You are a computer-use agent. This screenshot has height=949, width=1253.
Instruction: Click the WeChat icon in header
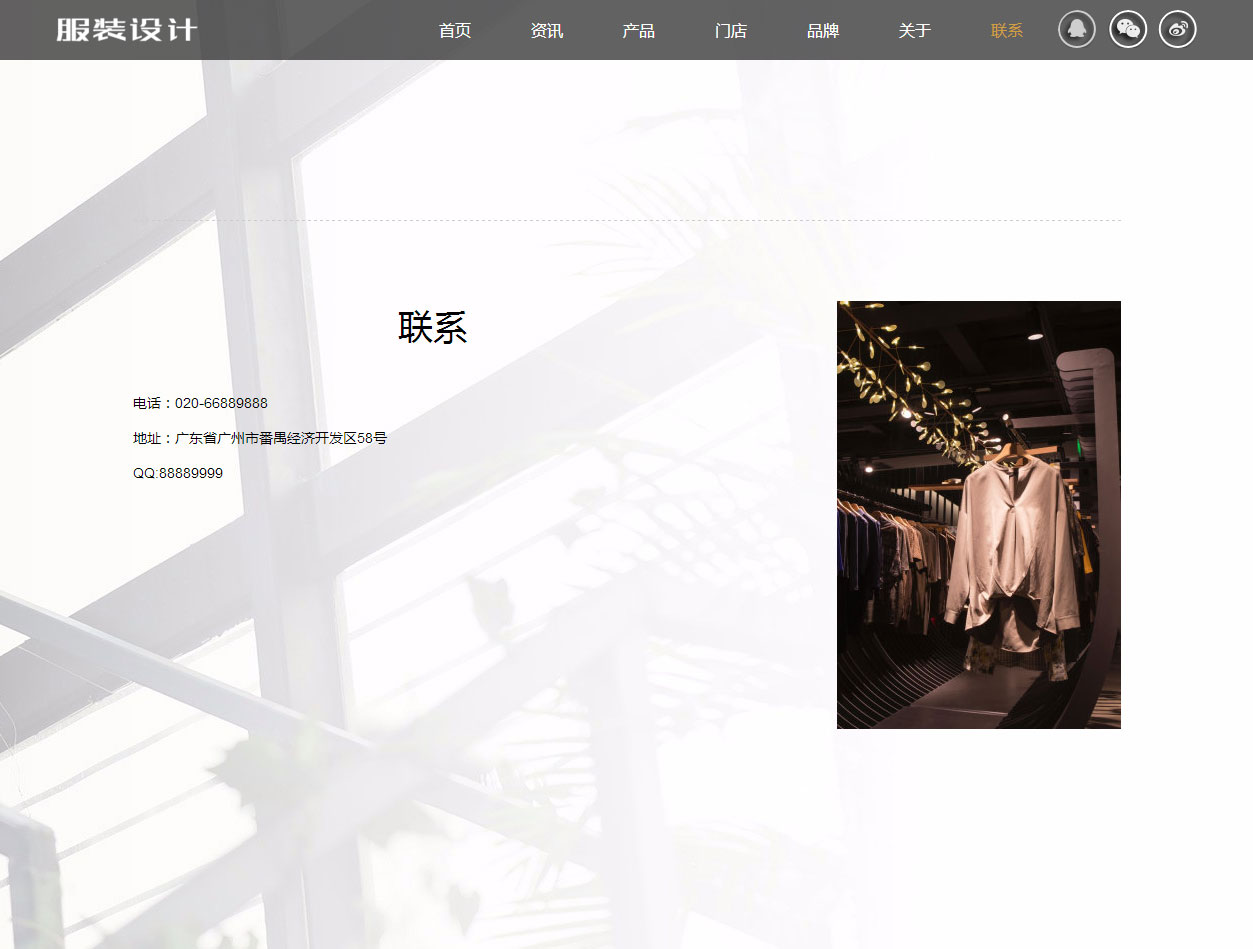pyautogui.click(x=1128, y=29)
